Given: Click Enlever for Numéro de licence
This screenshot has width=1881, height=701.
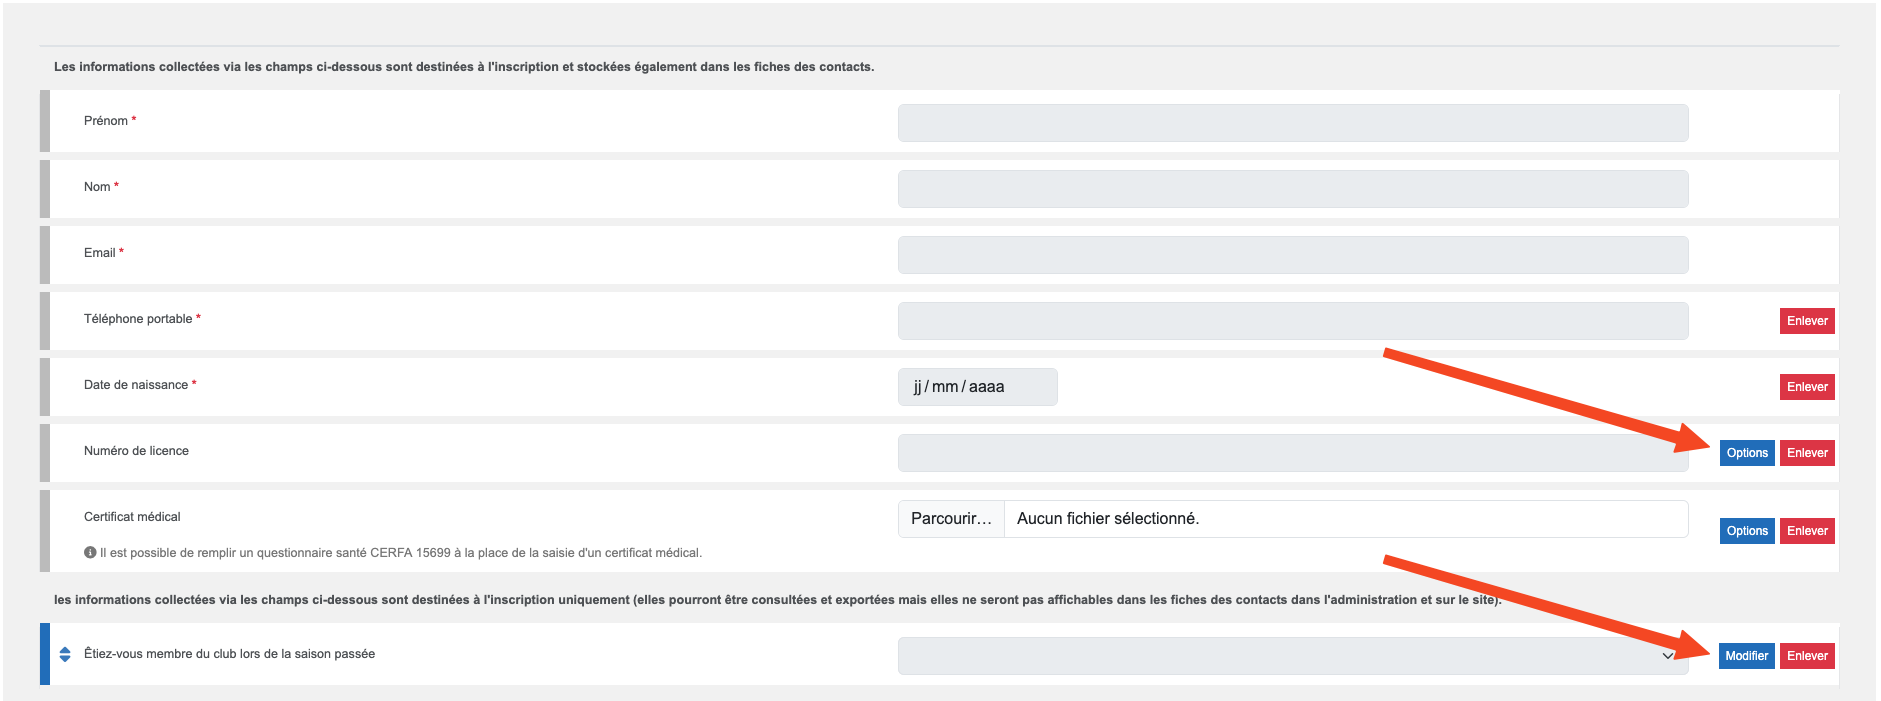Looking at the screenshot, I should pos(1807,453).
